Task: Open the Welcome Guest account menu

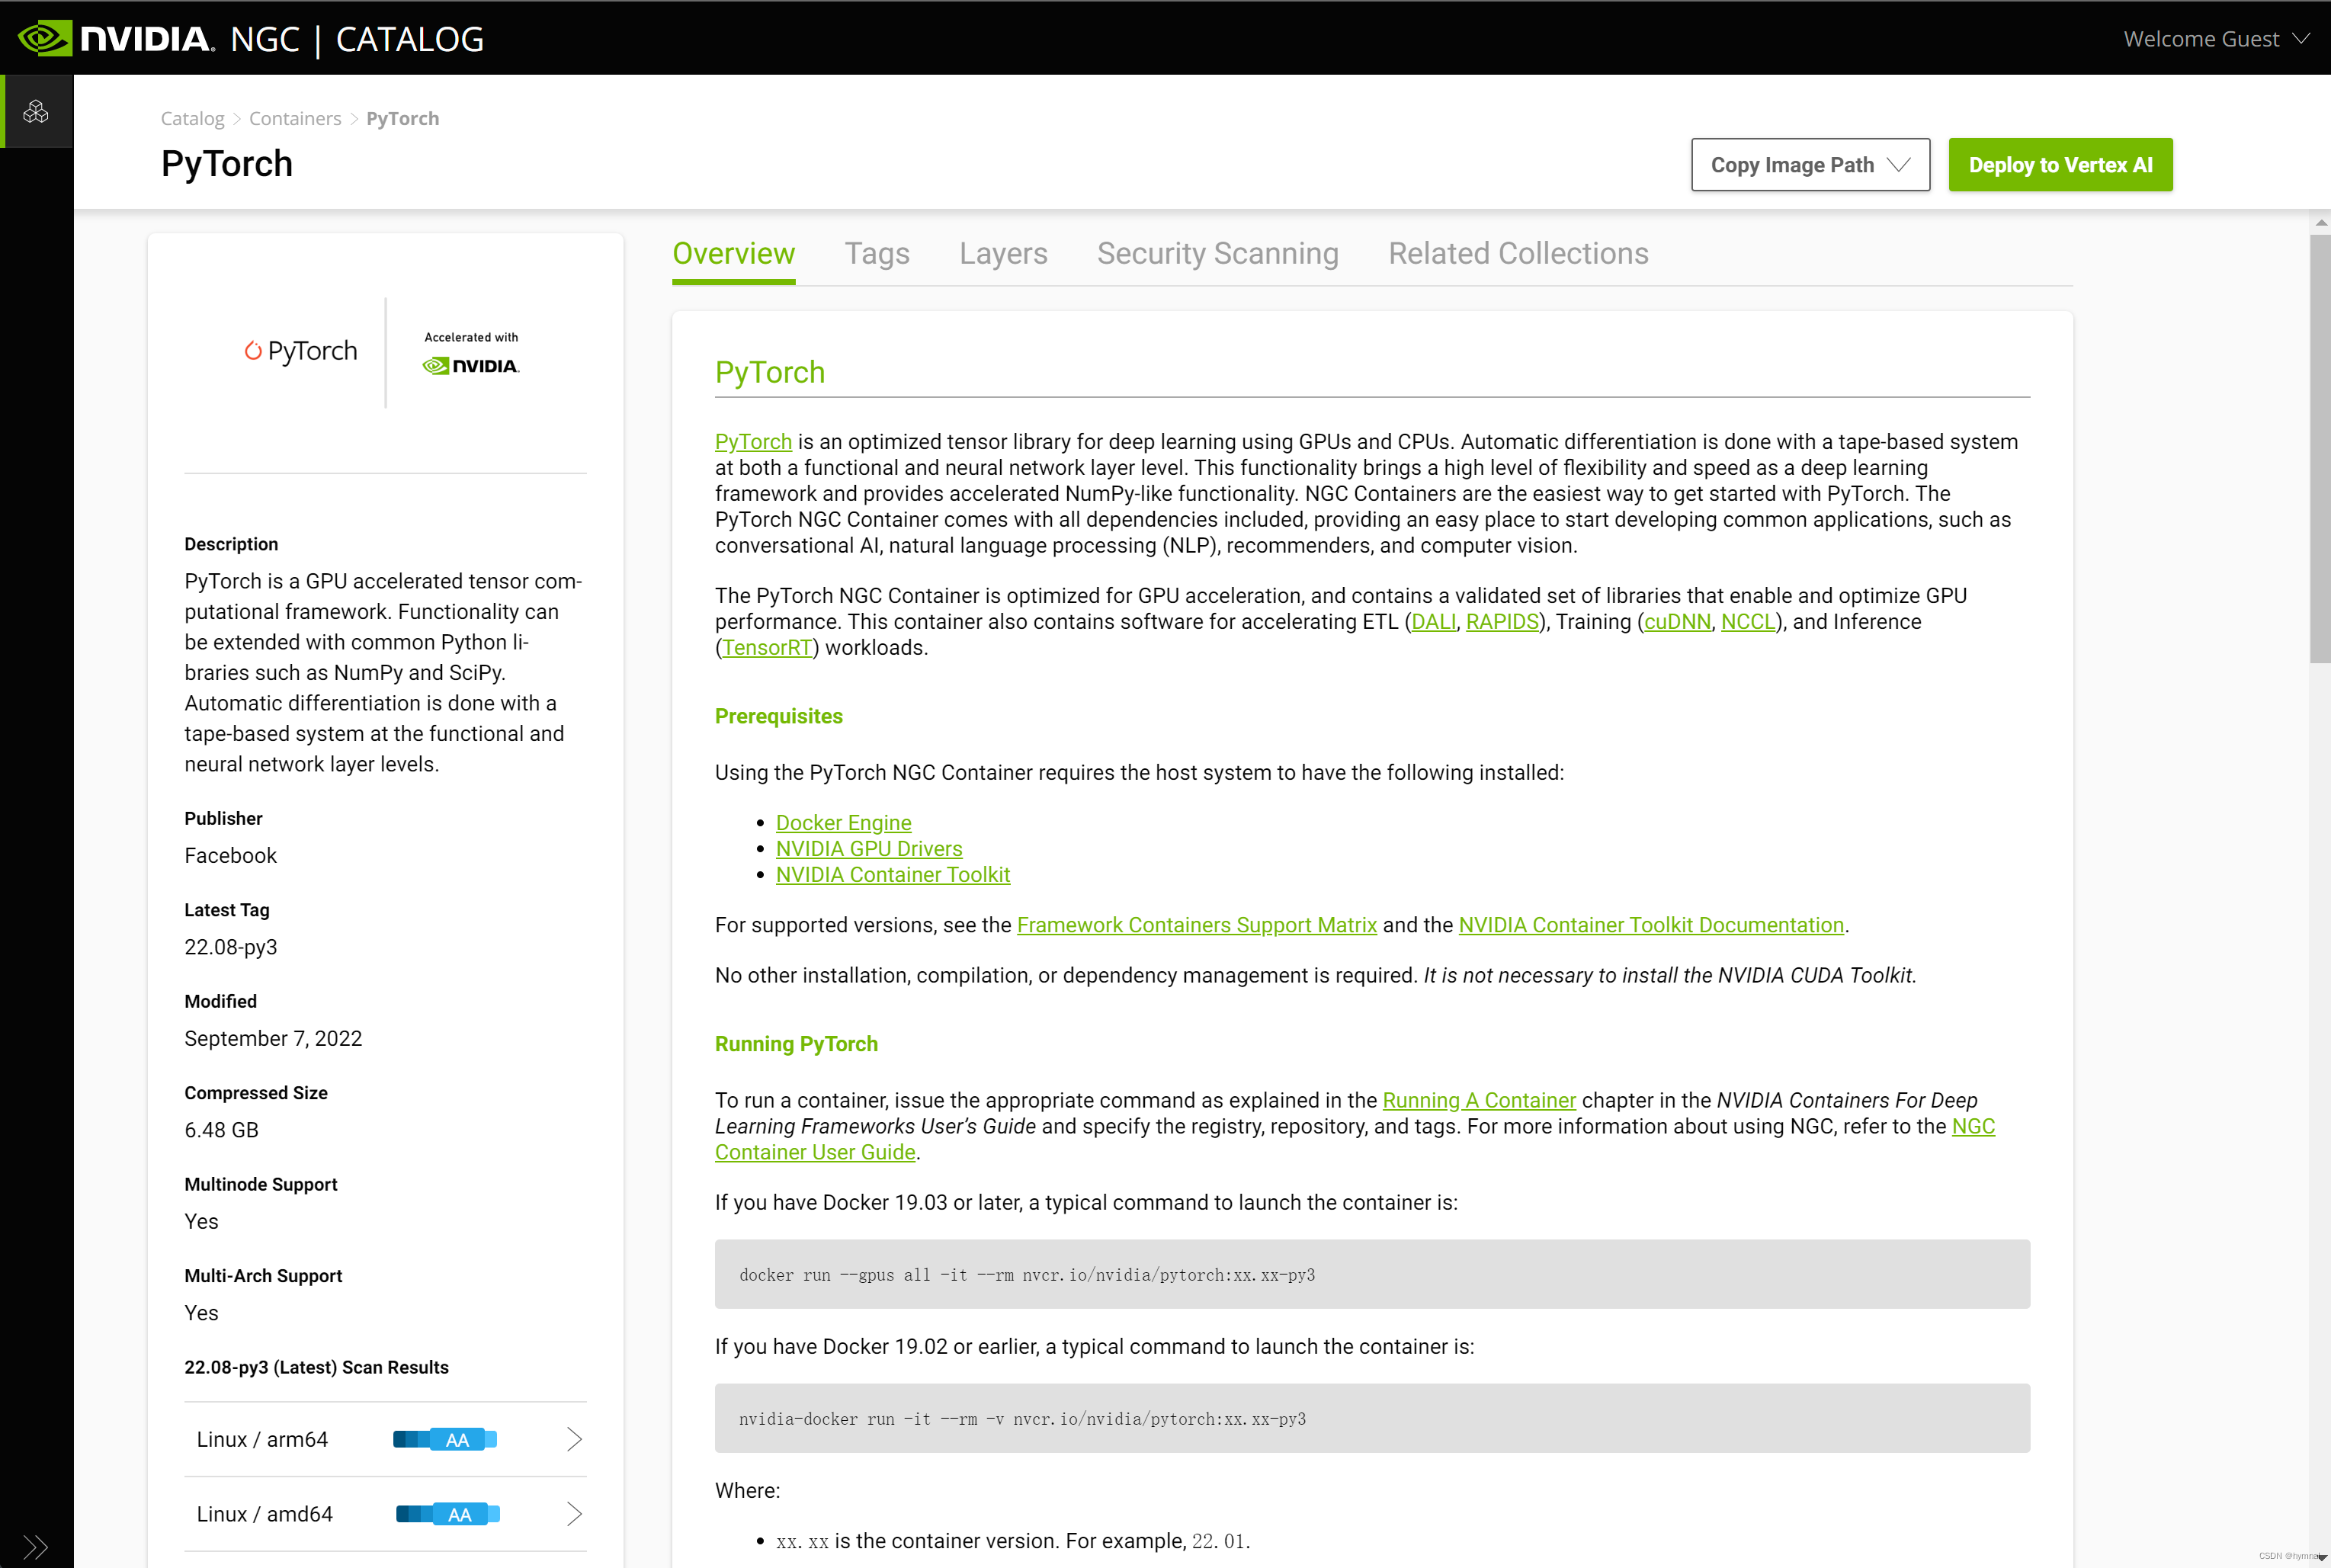Action: [2215, 38]
